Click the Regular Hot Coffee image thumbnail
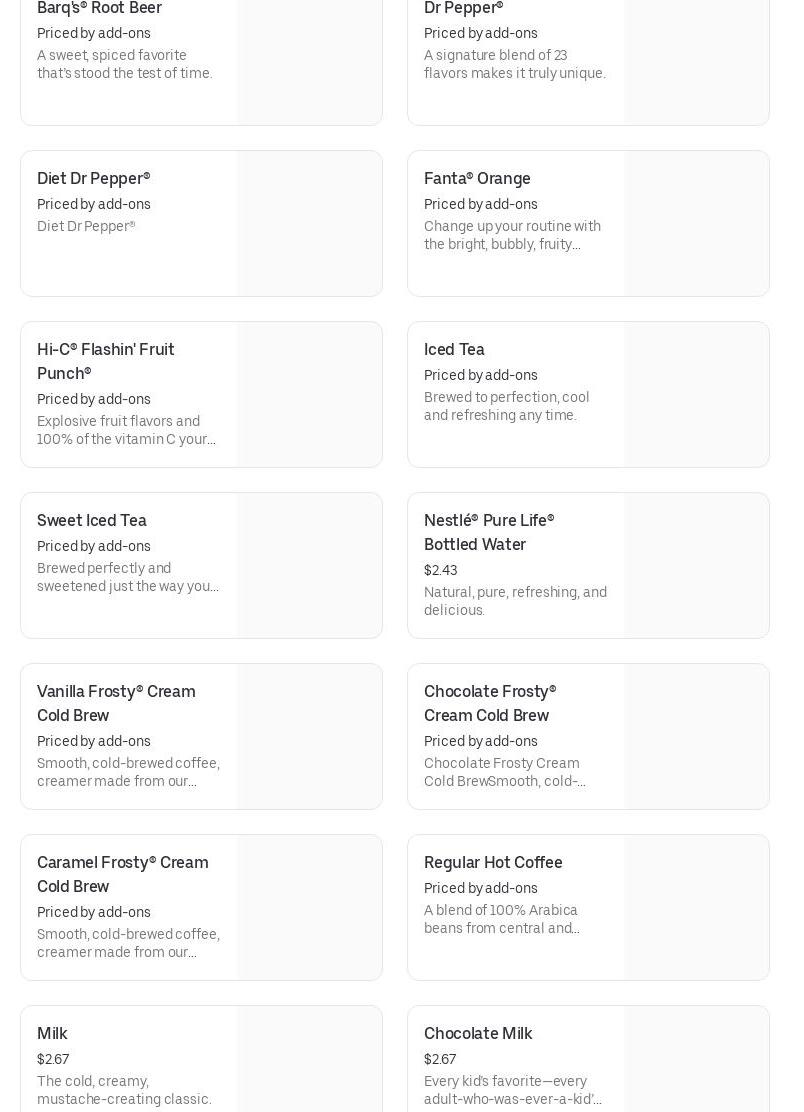Viewport: 804px width, 1112px height. pyautogui.click(x=697, y=908)
